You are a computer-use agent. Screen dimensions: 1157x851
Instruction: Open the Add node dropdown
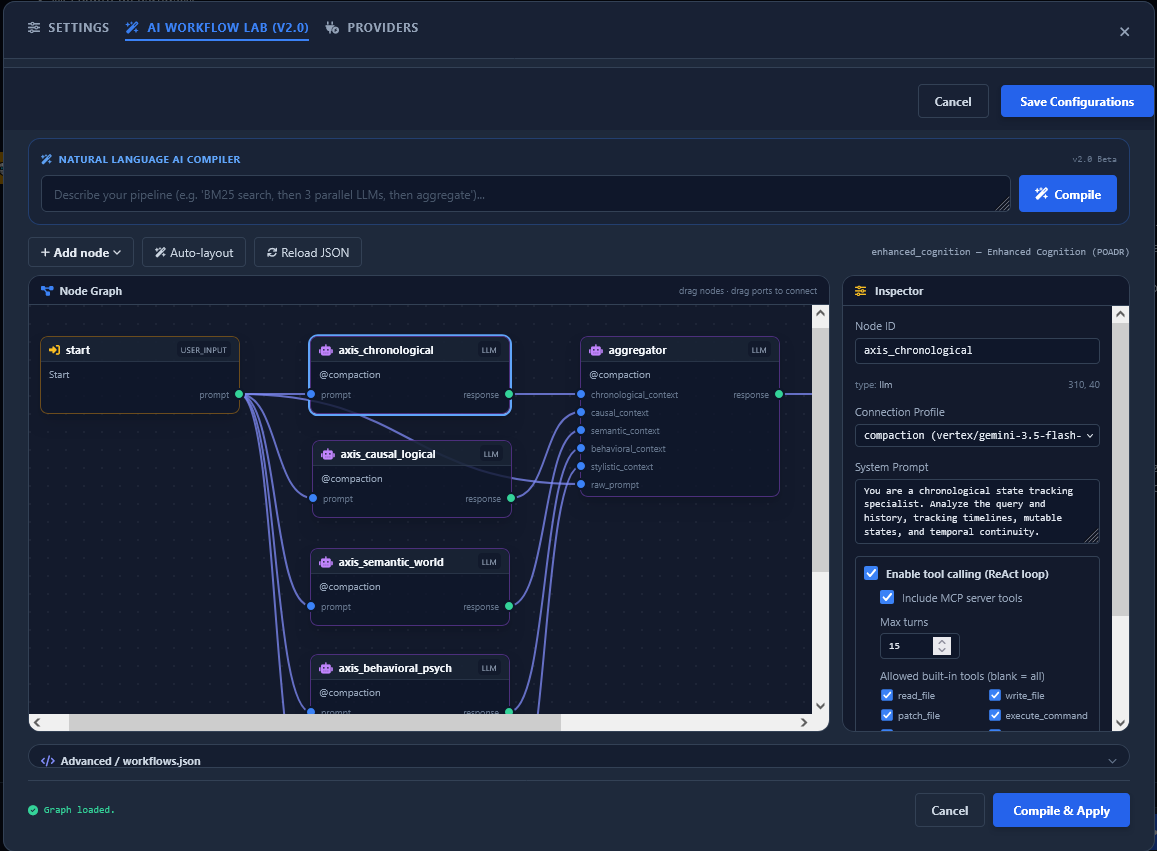[81, 252]
